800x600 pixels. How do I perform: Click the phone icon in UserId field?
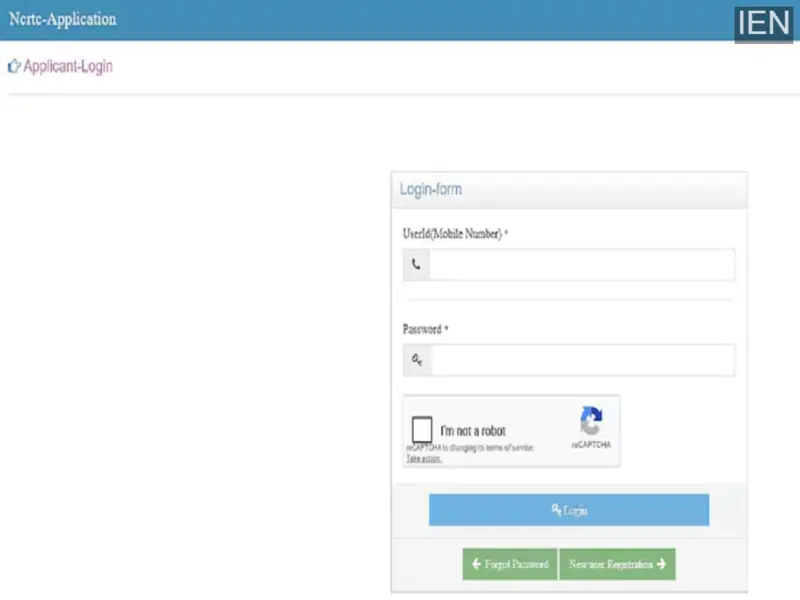point(416,264)
